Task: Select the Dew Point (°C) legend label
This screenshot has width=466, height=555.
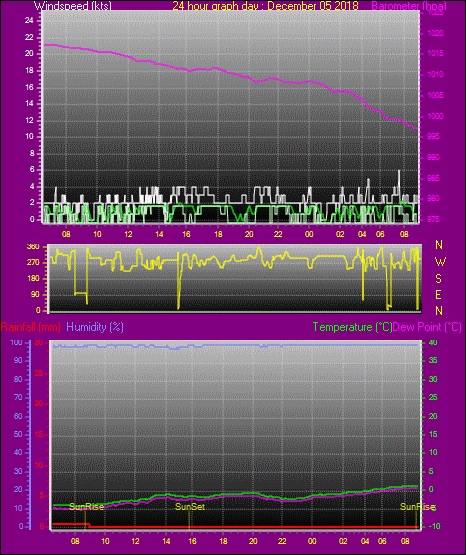Action: 427,327
